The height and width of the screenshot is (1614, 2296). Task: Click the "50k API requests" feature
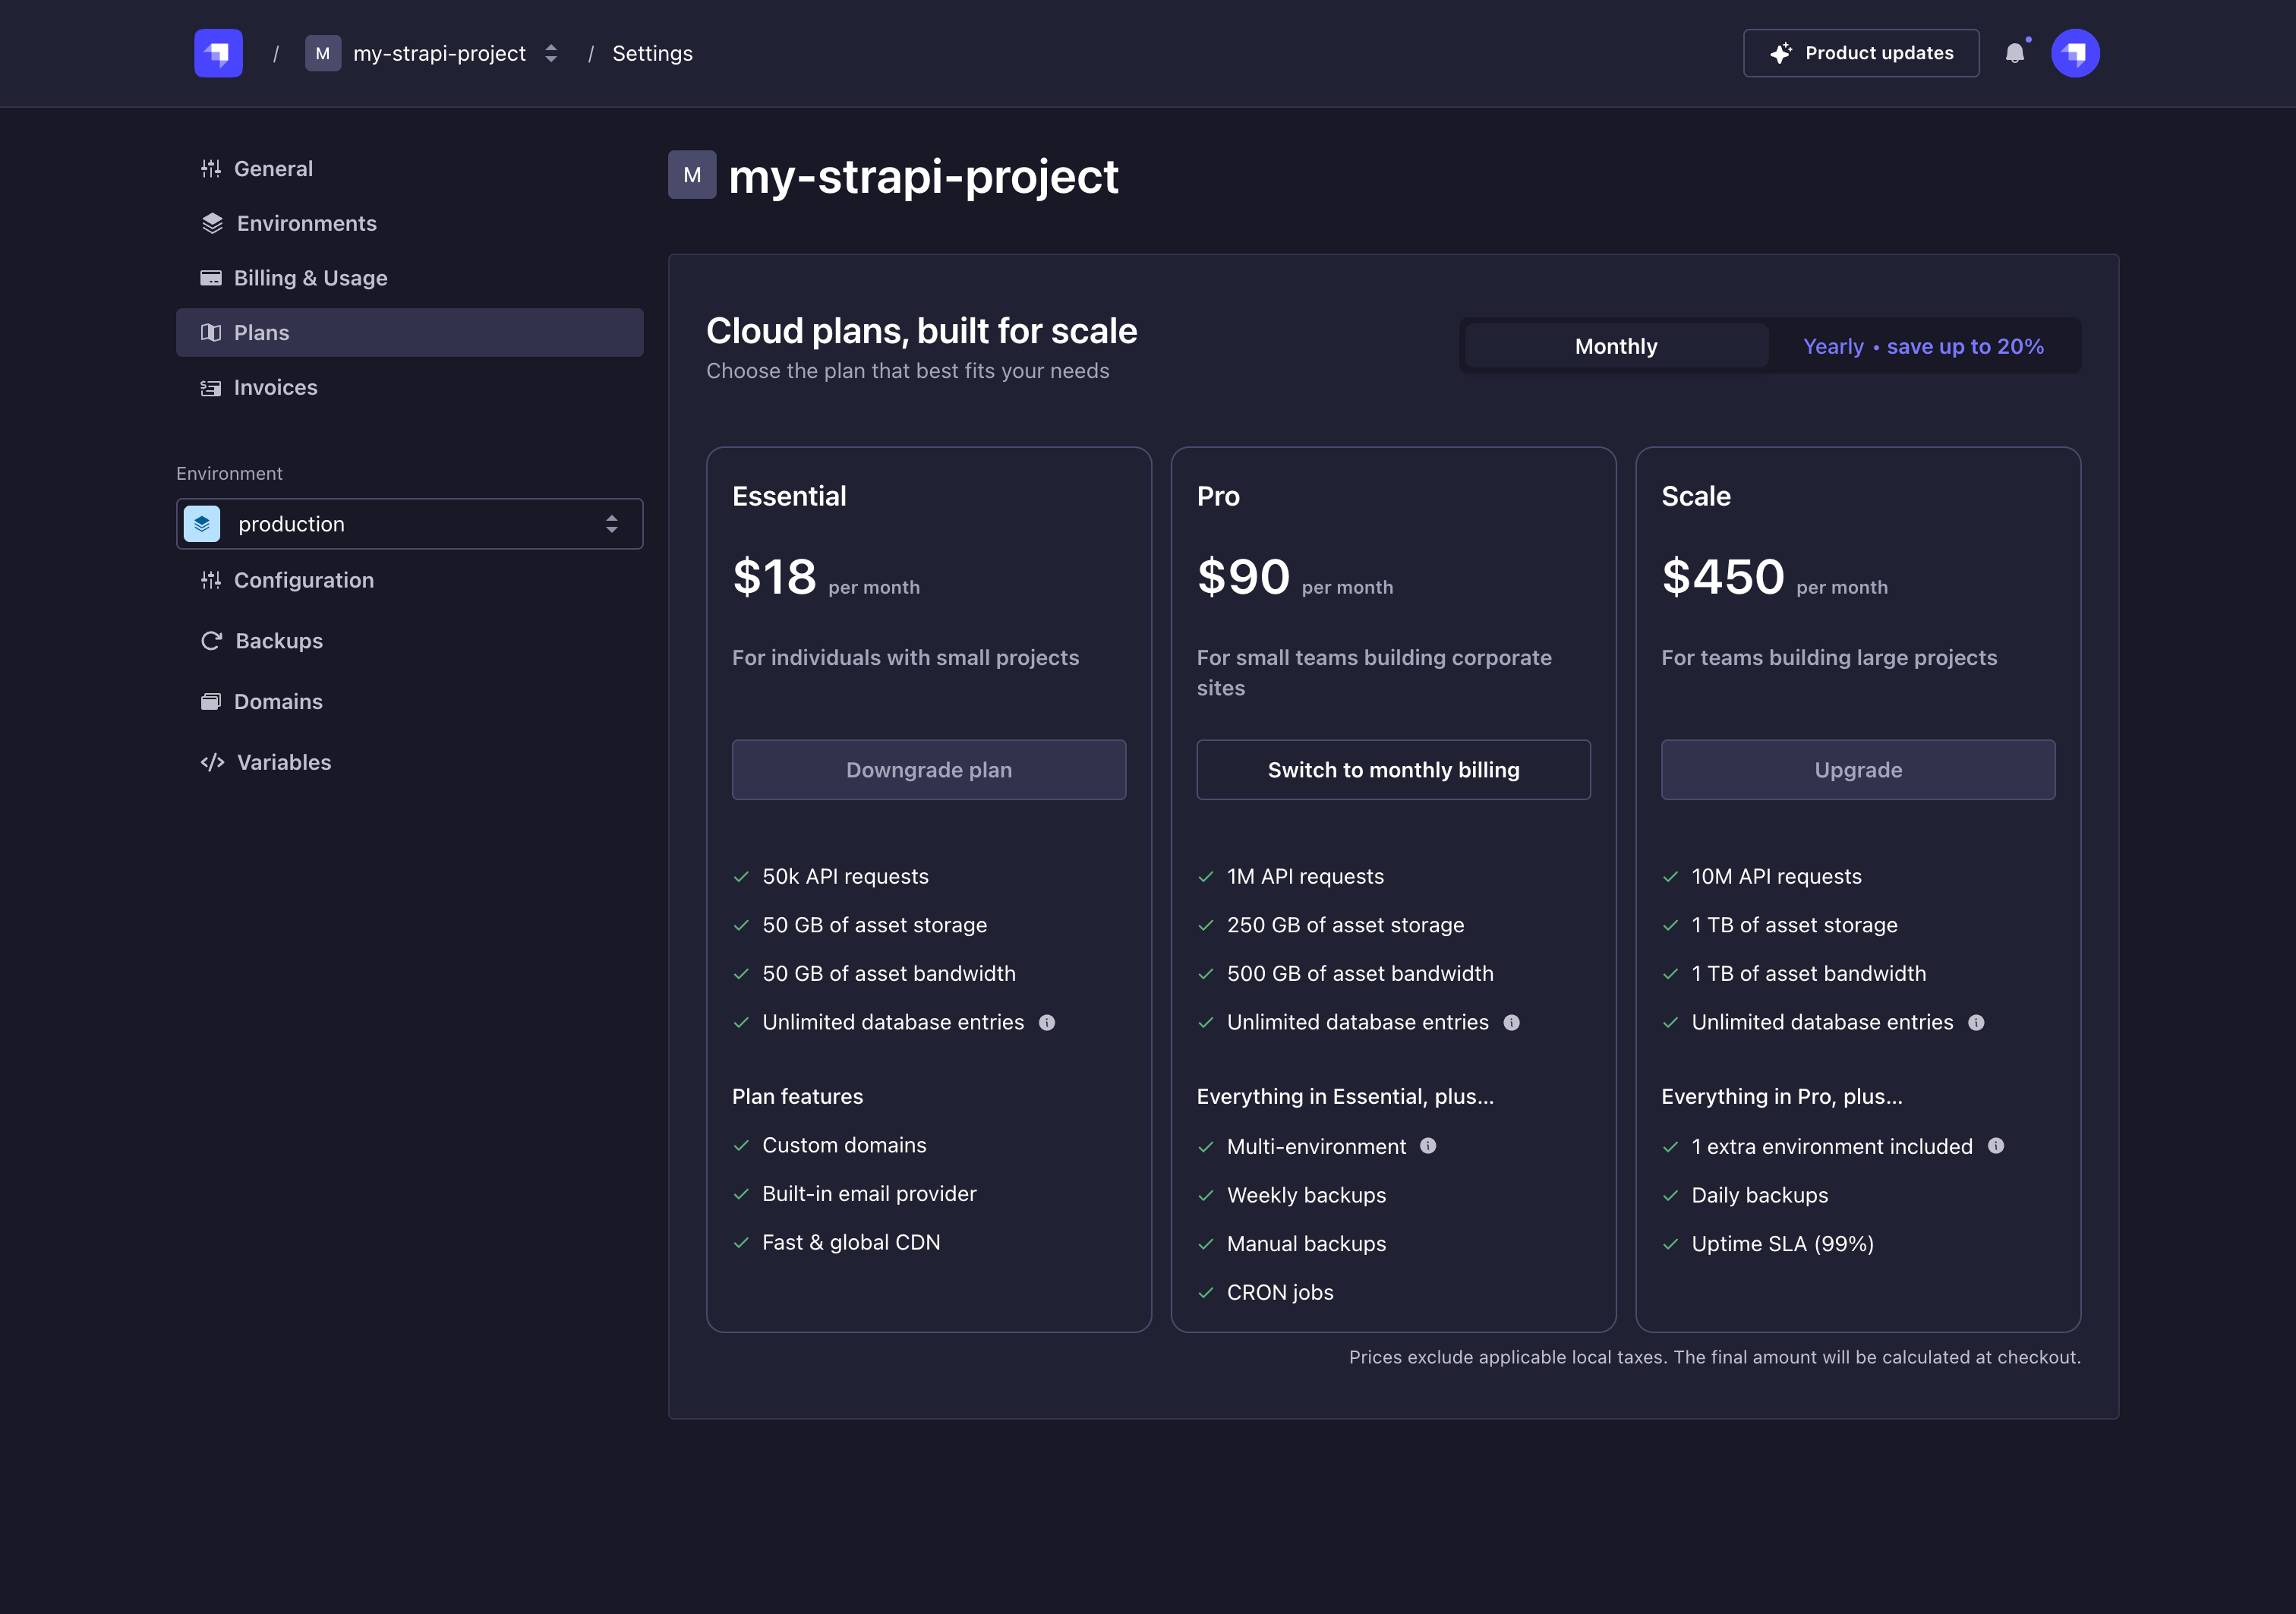tap(845, 877)
